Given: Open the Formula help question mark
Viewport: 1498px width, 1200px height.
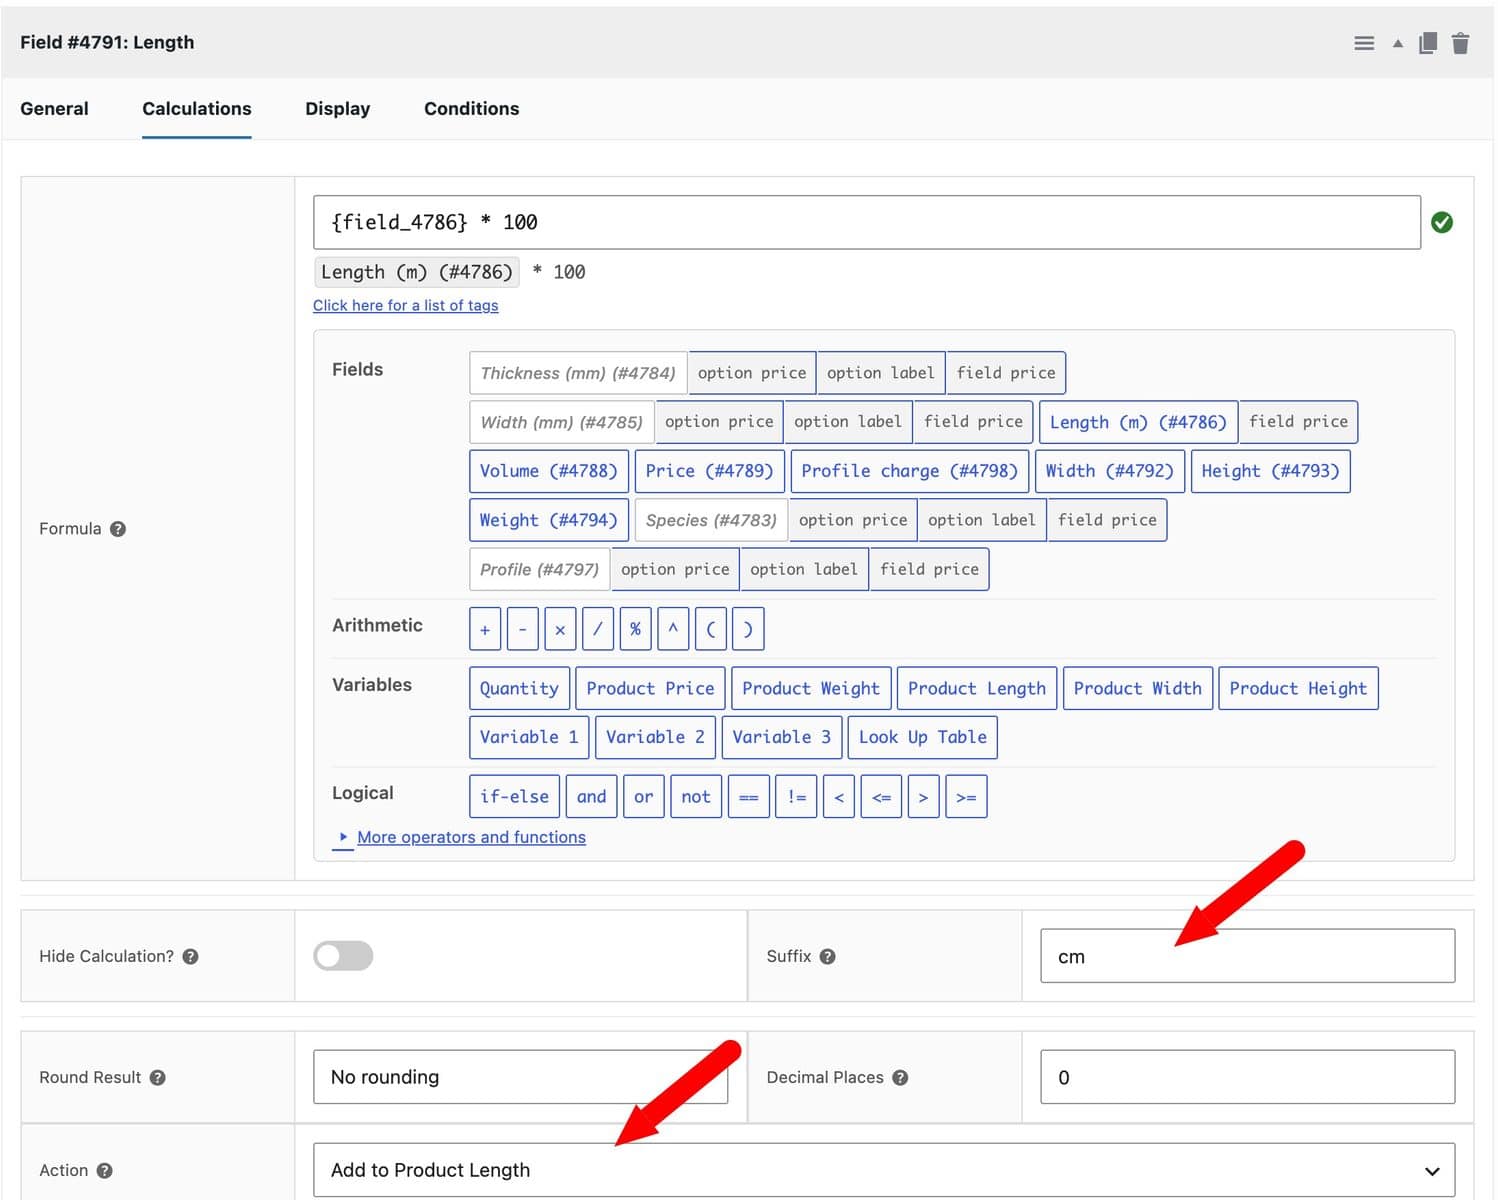Looking at the screenshot, I should click(118, 529).
